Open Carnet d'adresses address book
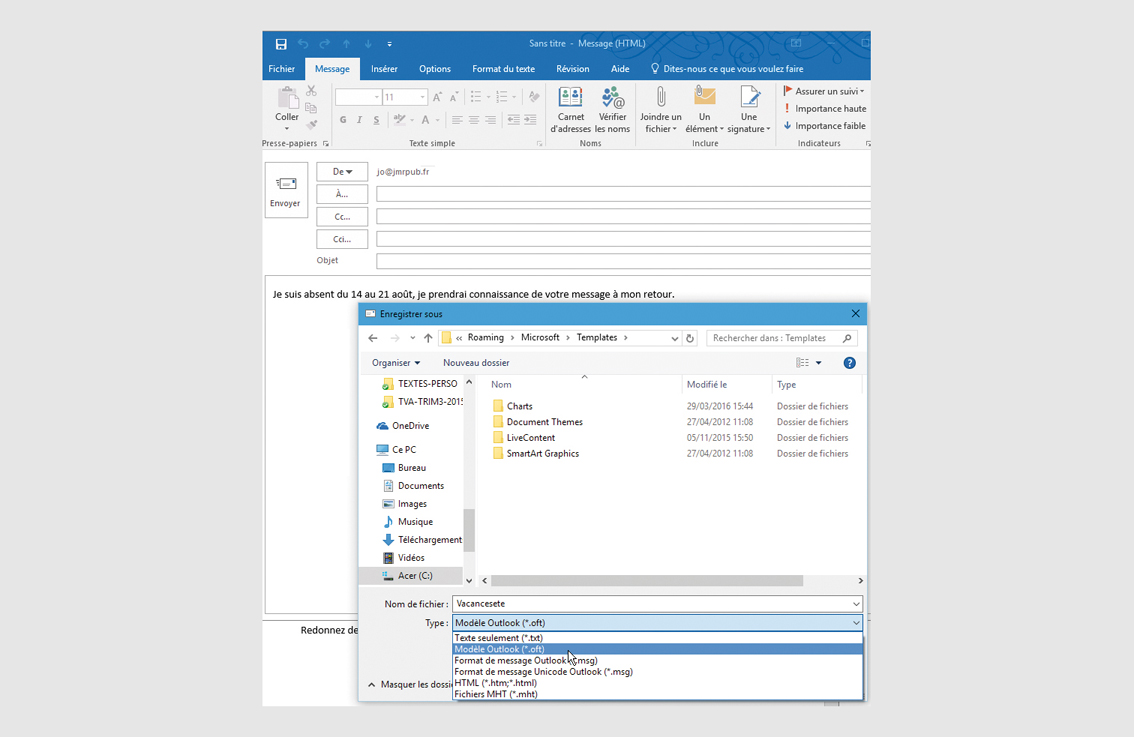1134x737 pixels. (571, 109)
